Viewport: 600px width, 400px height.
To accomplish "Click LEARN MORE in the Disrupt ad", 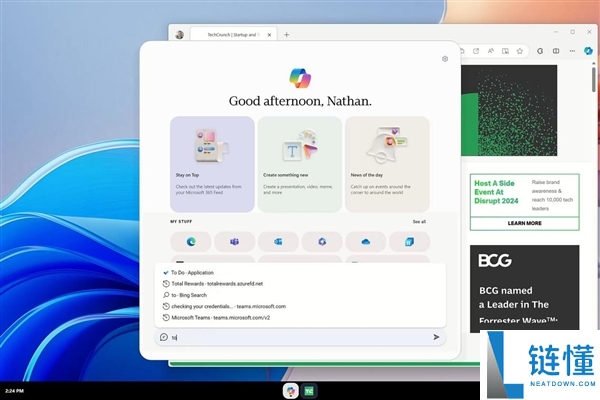I will [x=525, y=223].
